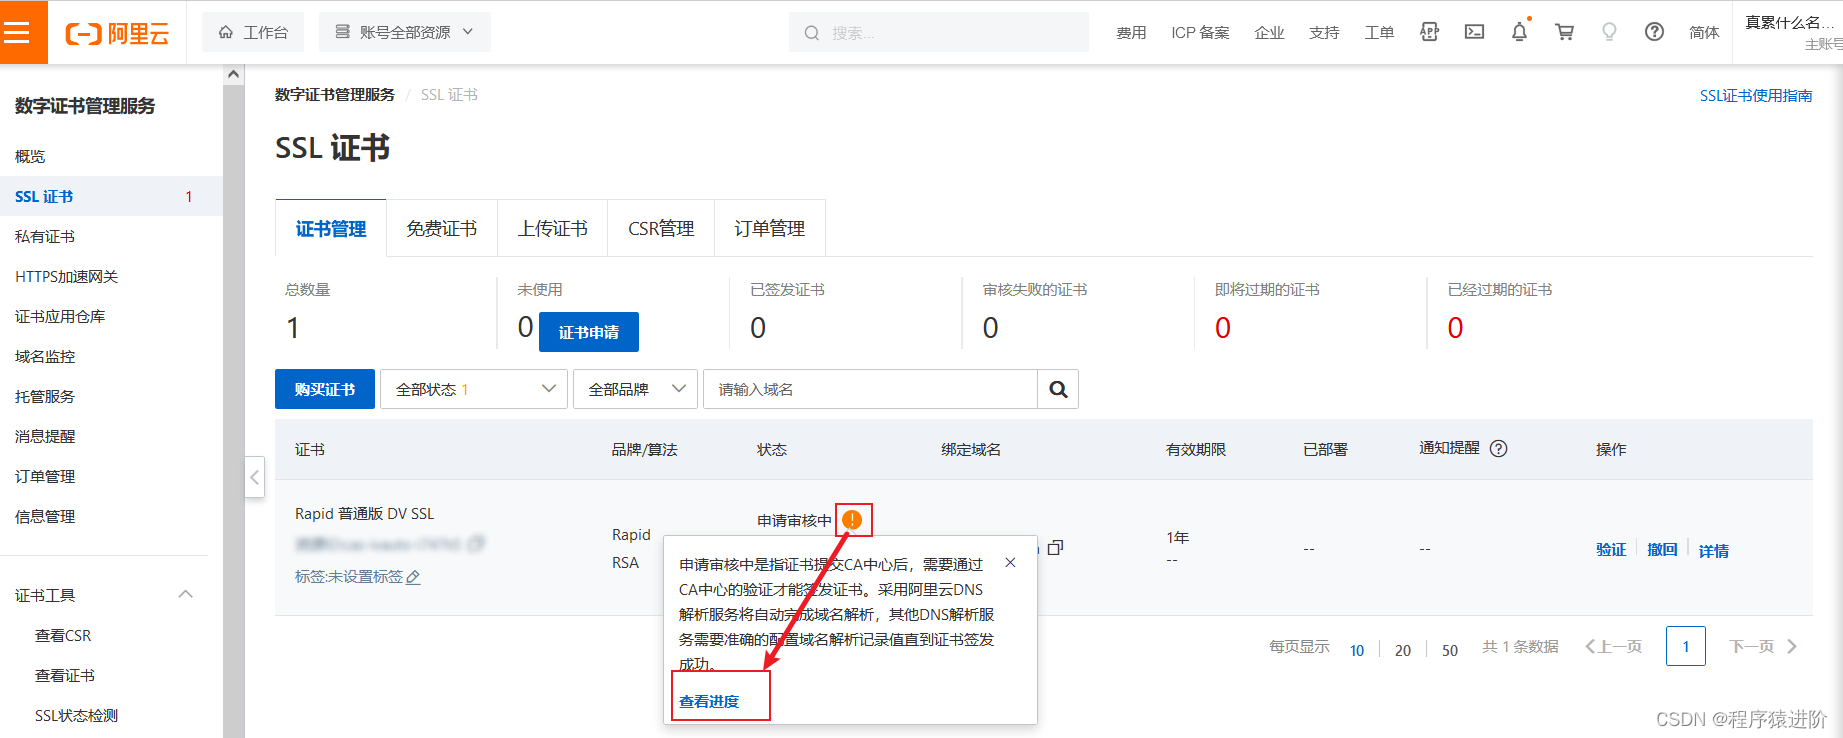This screenshot has height=738, width=1843.
Task: Open the help question mark icon
Action: 1654,32
